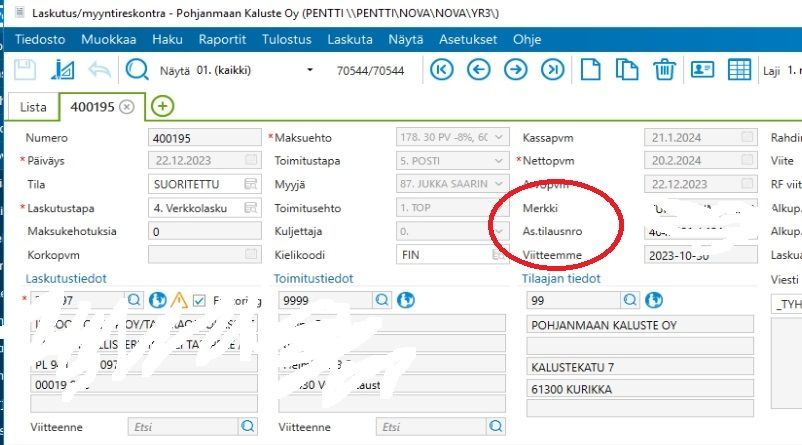Open the Näytä menu
This screenshot has width=802, height=445.
click(x=406, y=39)
